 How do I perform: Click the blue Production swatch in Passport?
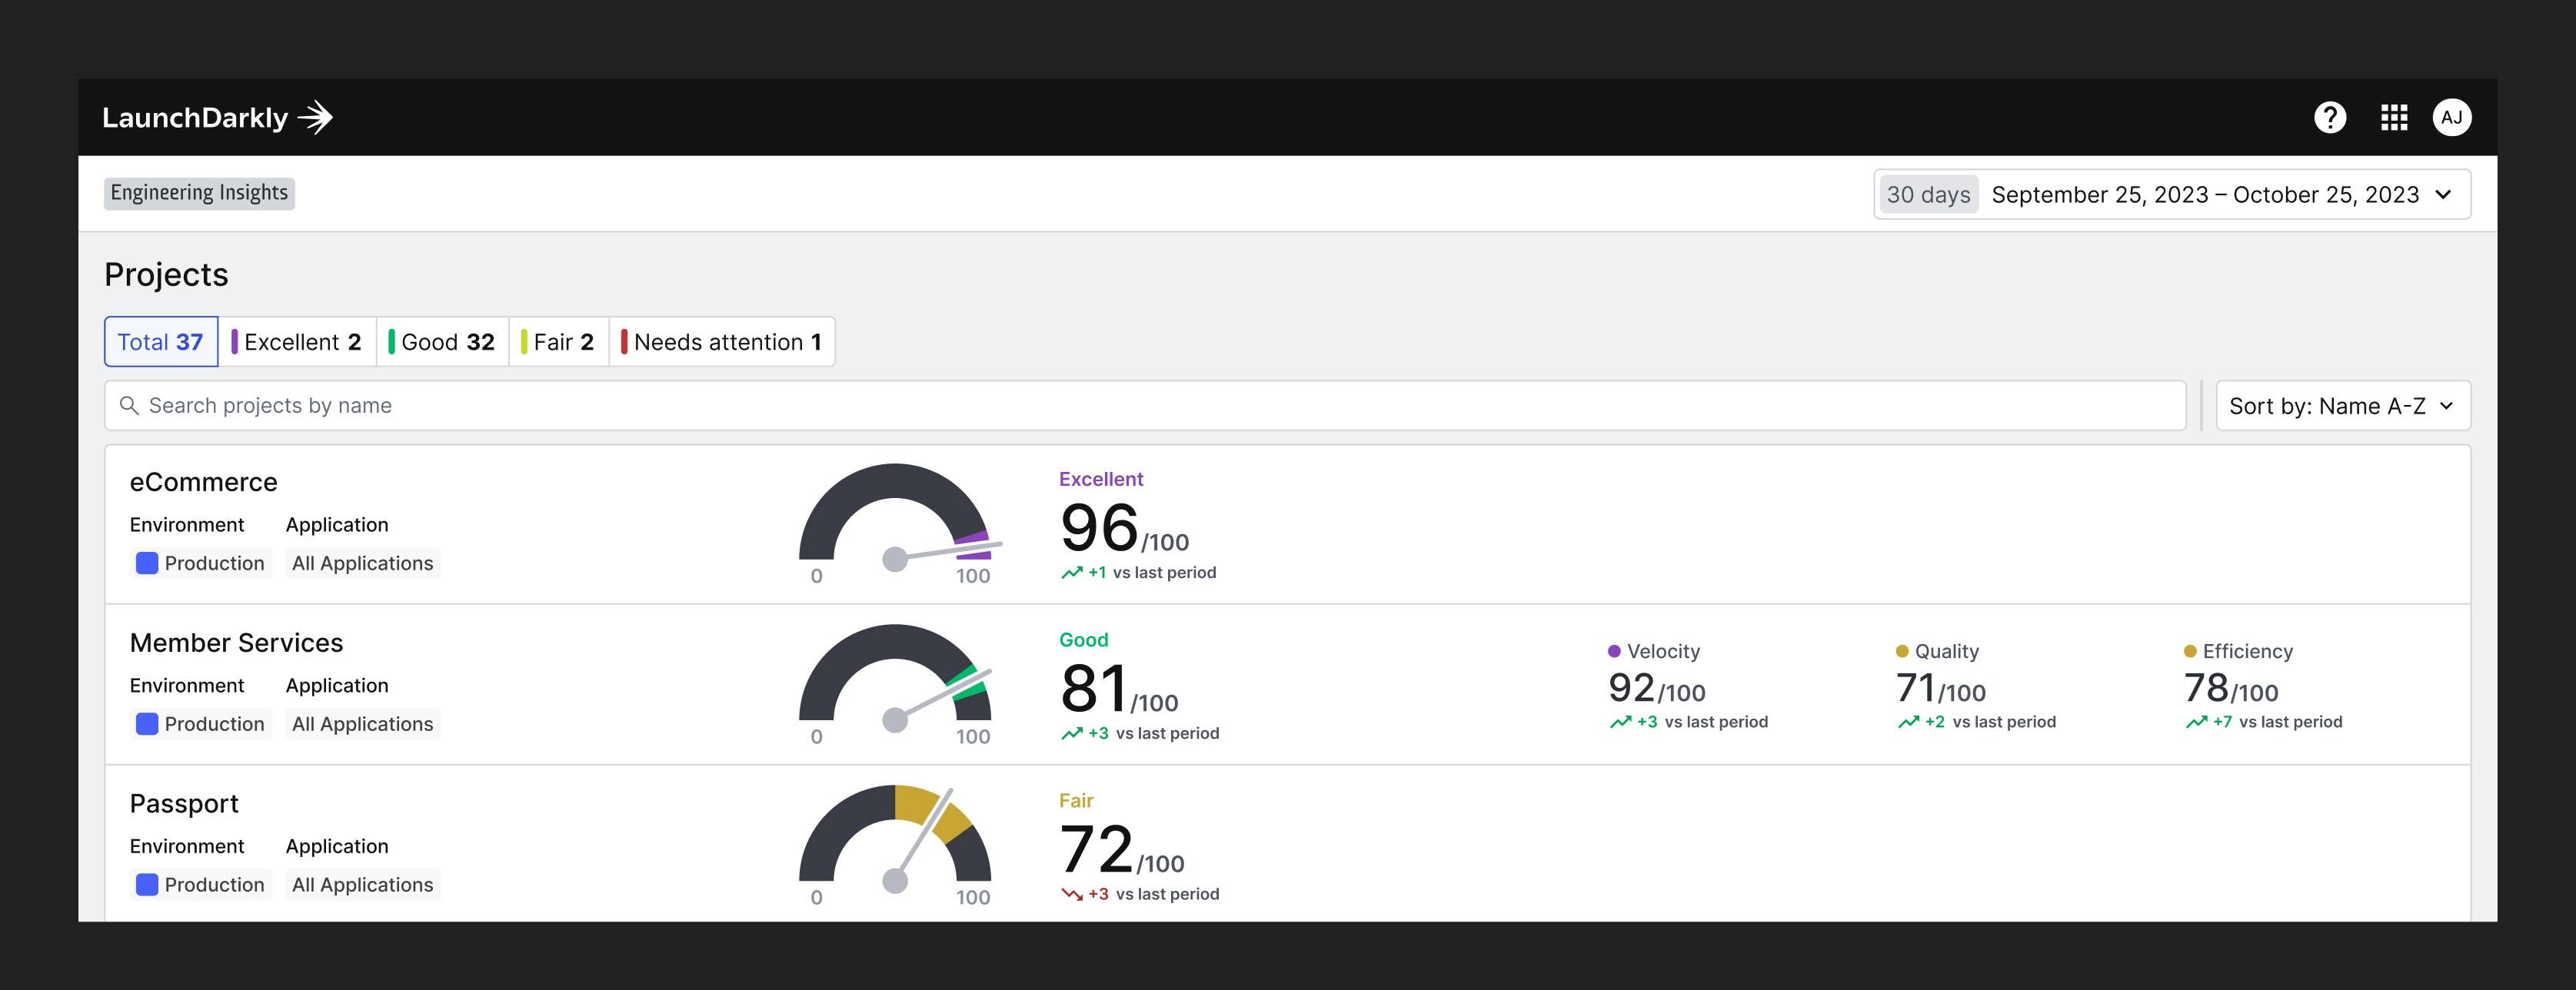[147, 885]
